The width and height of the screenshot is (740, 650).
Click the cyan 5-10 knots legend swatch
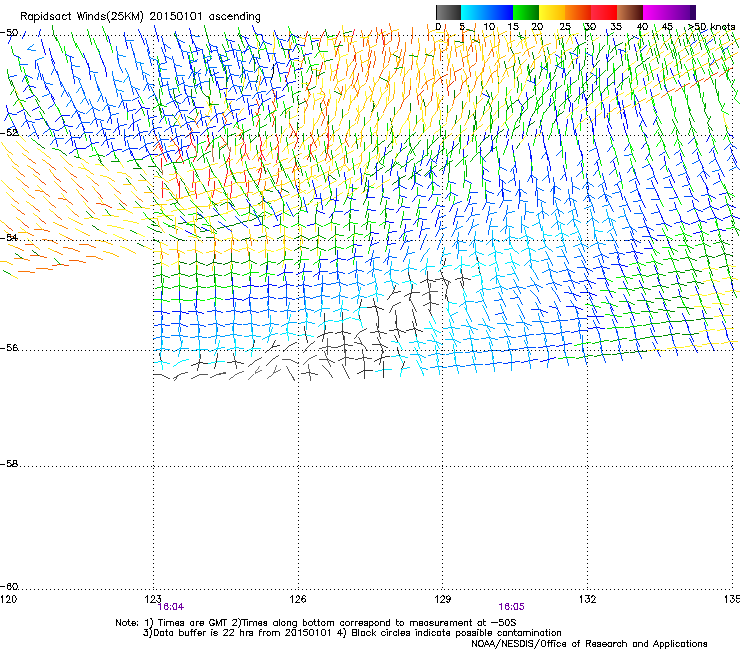tap(474, 12)
